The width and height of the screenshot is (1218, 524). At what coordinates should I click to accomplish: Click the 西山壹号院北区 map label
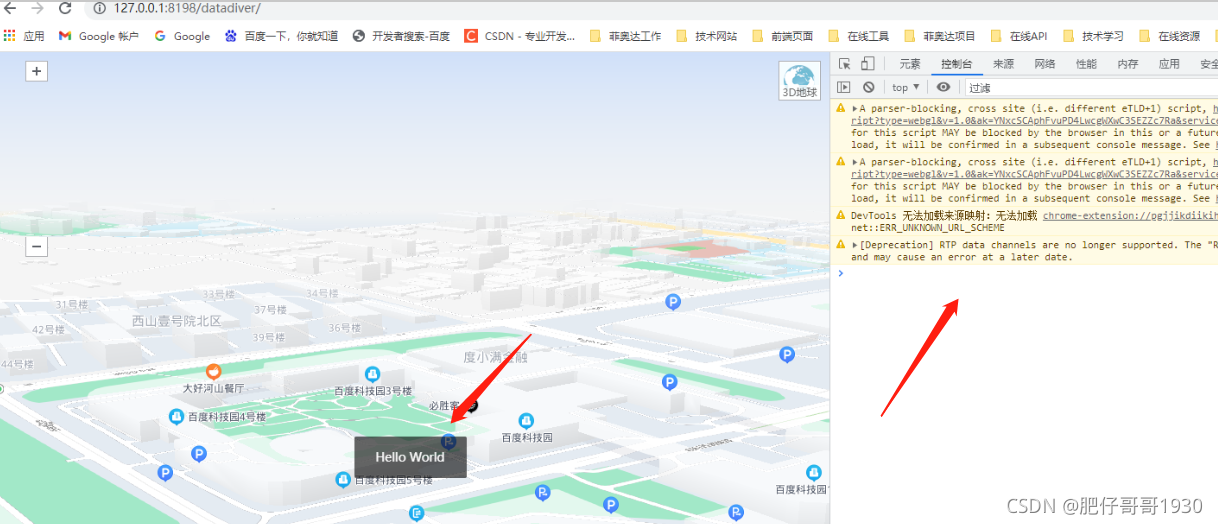click(x=176, y=321)
